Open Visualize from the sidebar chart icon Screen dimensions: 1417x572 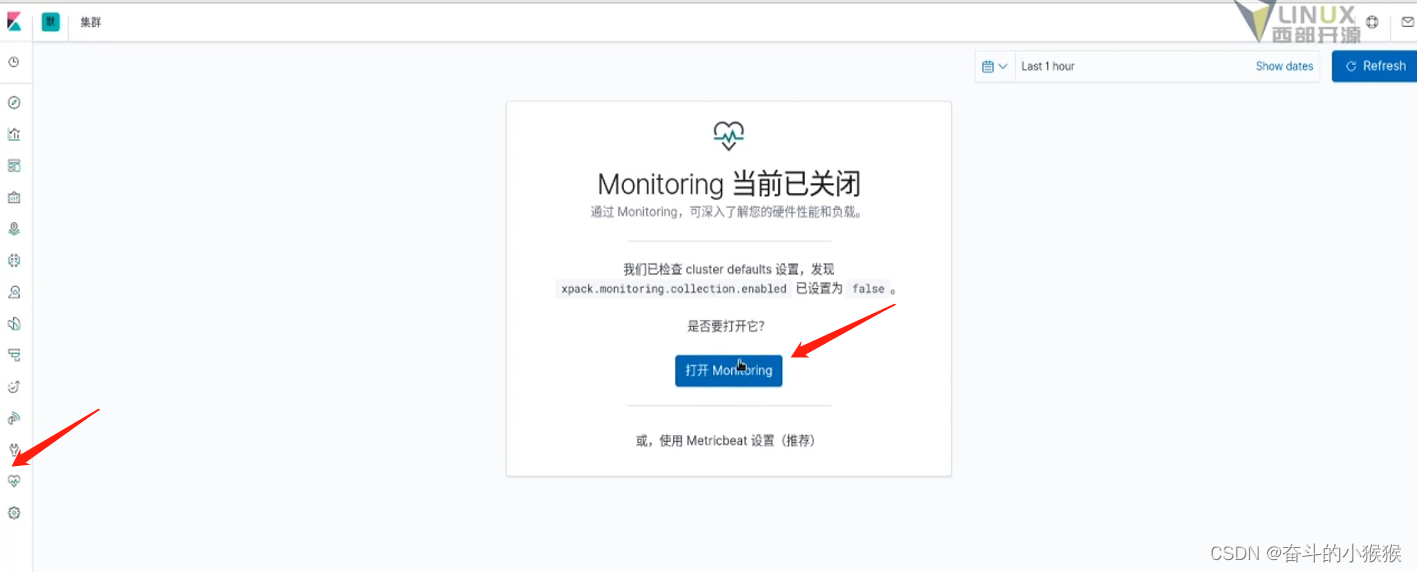[14, 134]
